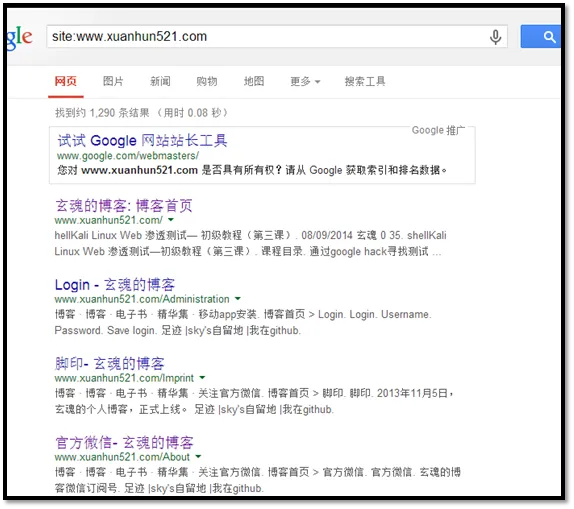Open the 官方微信- 玄魂的博客 result

tap(124, 442)
